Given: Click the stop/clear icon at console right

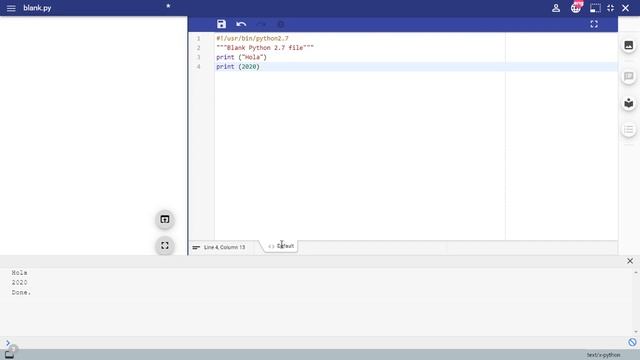Looking at the screenshot, I should pyautogui.click(x=632, y=342).
